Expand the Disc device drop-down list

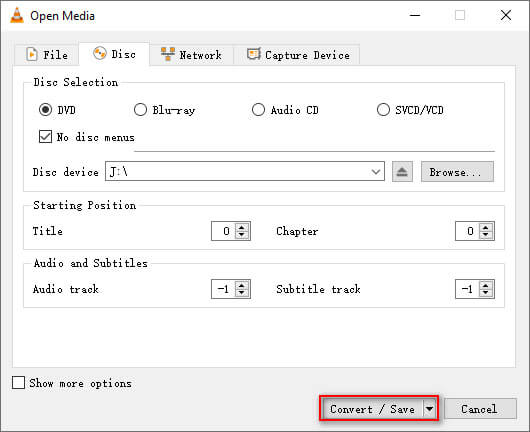coord(376,172)
